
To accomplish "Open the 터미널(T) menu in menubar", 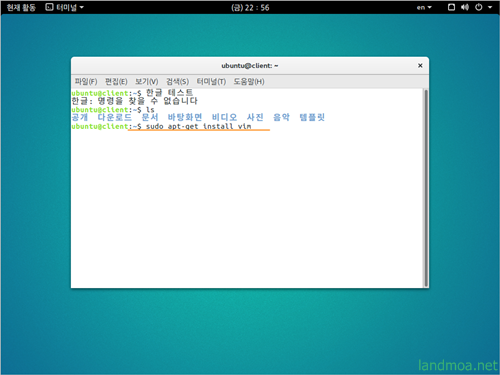I will click(x=211, y=82).
